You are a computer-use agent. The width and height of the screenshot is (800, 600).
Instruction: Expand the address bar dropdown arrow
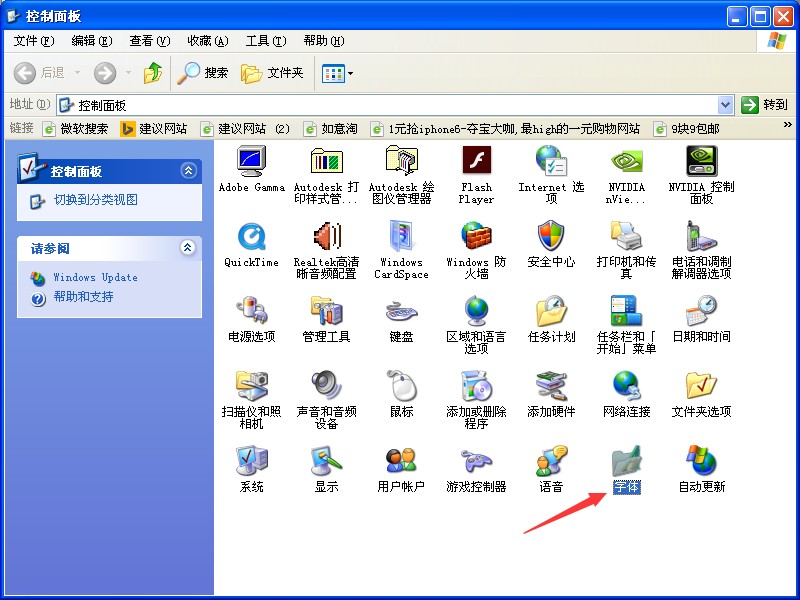click(725, 105)
